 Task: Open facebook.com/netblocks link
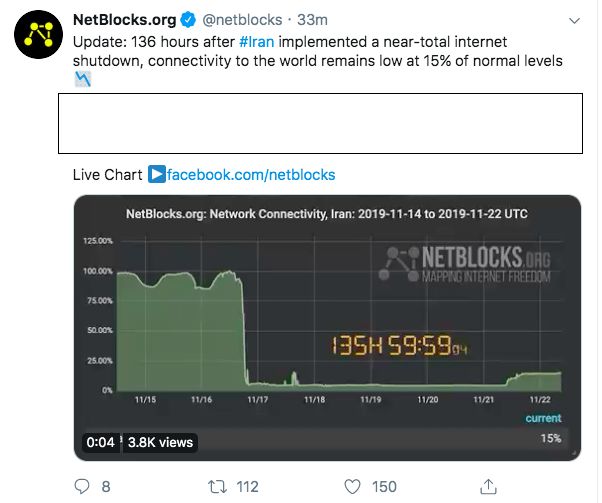click(x=251, y=175)
